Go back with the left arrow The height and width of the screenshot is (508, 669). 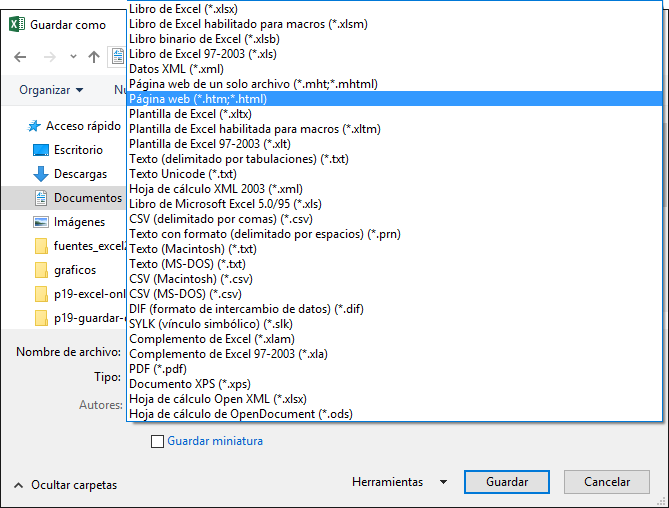click(x=20, y=57)
